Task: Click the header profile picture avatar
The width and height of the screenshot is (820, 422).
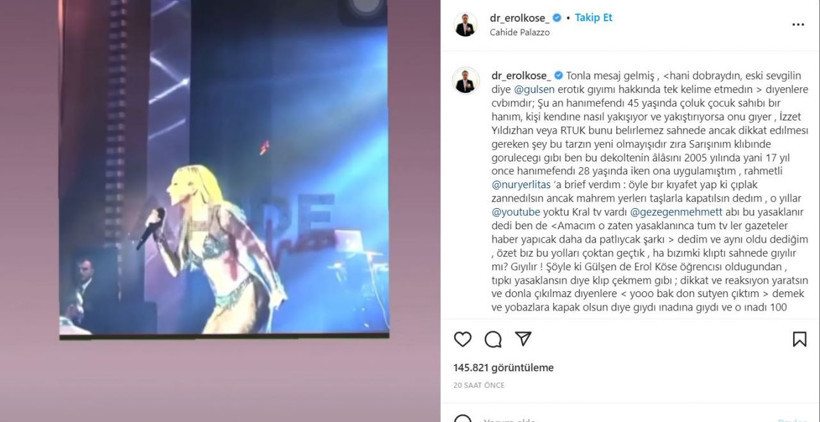Action: click(465, 25)
